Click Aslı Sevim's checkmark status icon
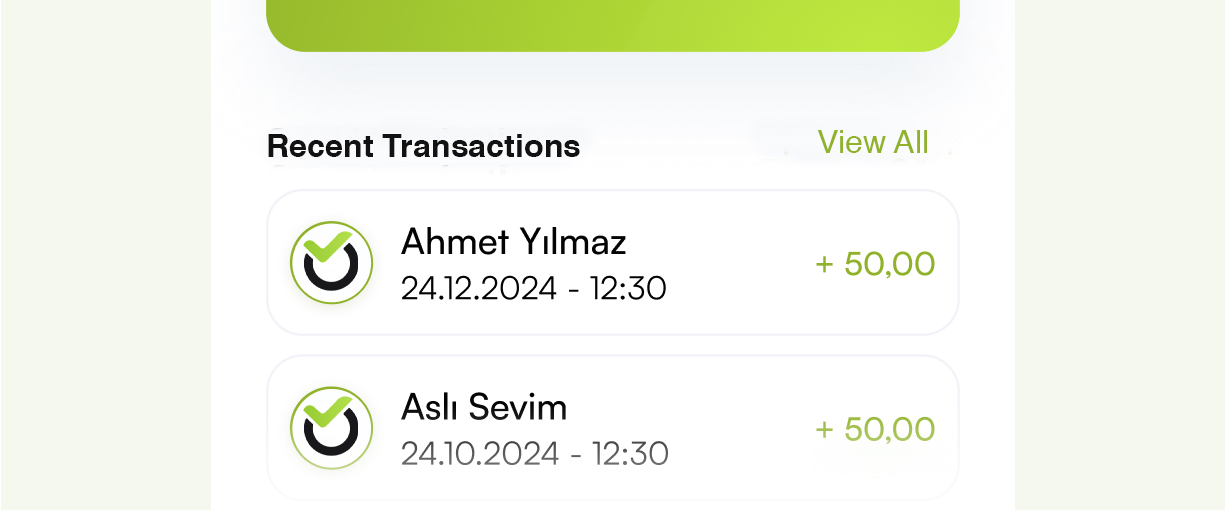The height and width of the screenshot is (510, 1225). (331, 428)
